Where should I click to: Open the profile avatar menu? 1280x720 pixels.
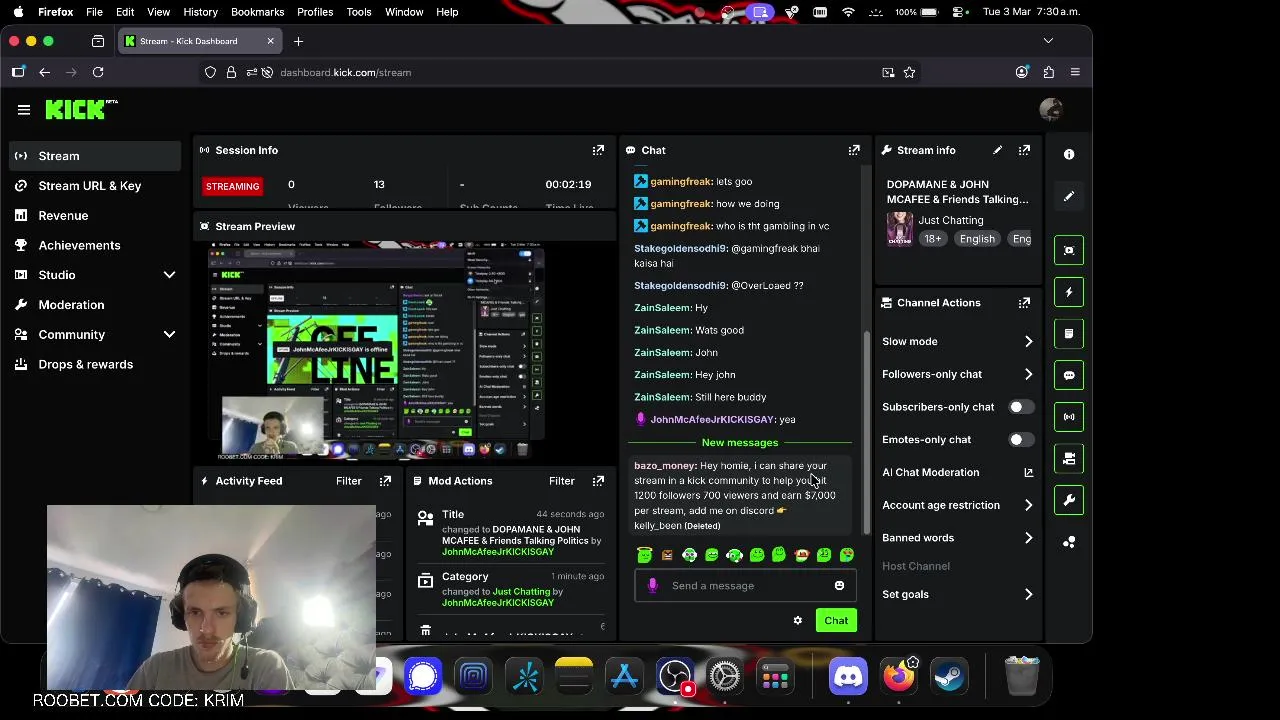point(1050,110)
